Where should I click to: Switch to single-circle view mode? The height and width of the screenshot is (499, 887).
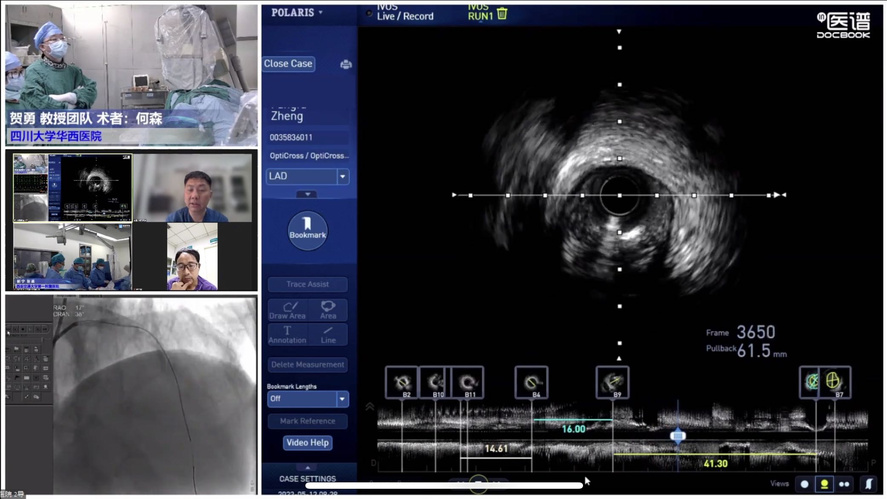click(x=804, y=484)
